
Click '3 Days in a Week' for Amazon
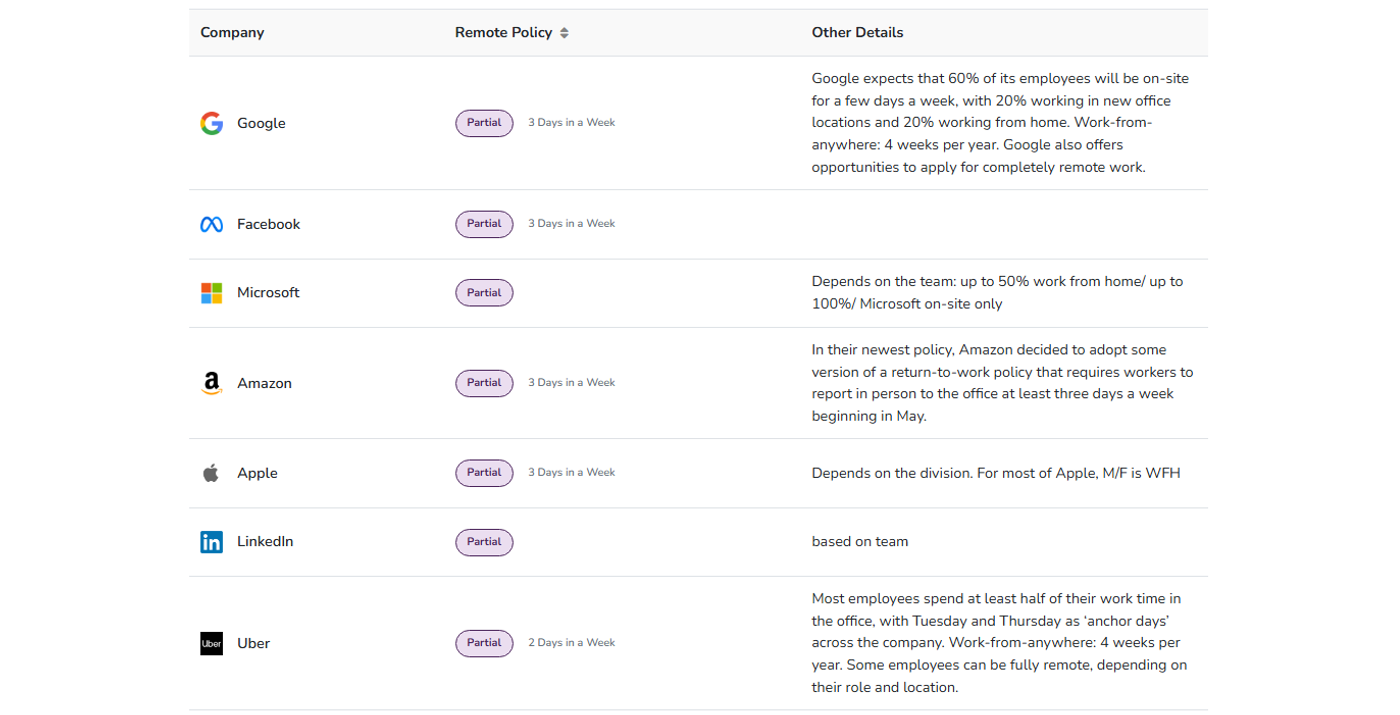[x=571, y=383]
